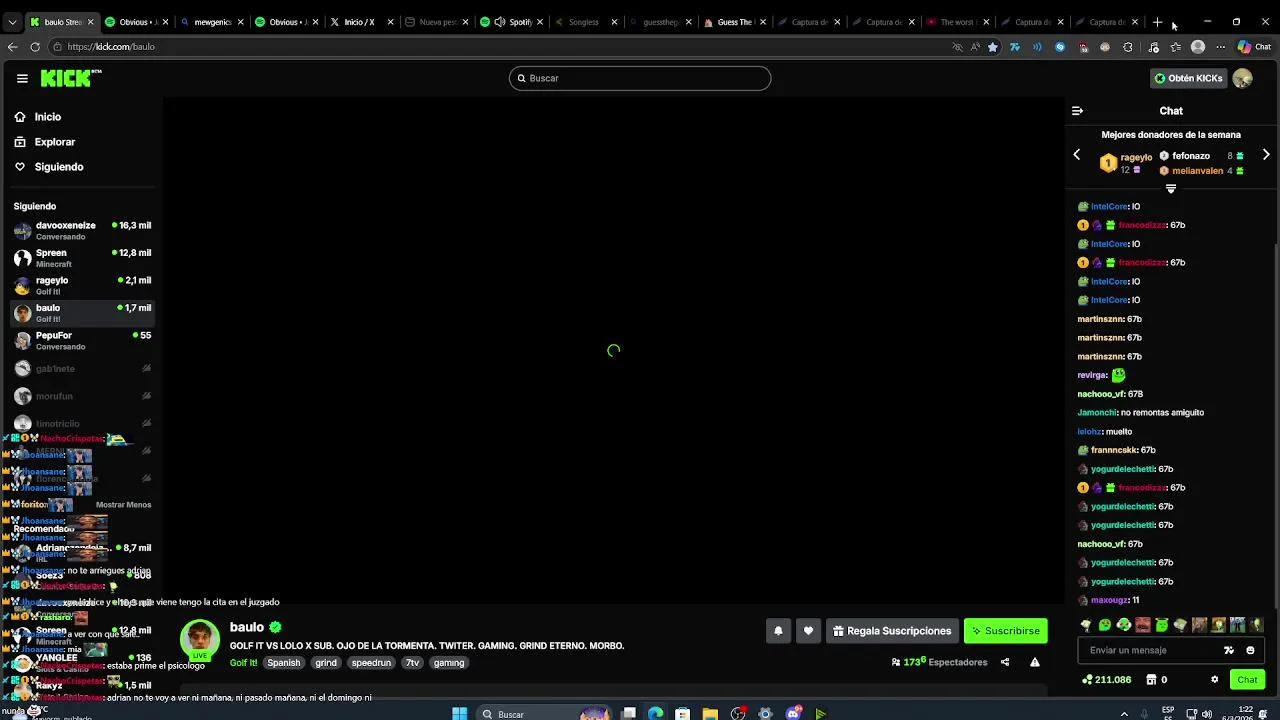Show hidden tray icons chevron
The width and height of the screenshot is (1280, 720).
pos(1124,714)
